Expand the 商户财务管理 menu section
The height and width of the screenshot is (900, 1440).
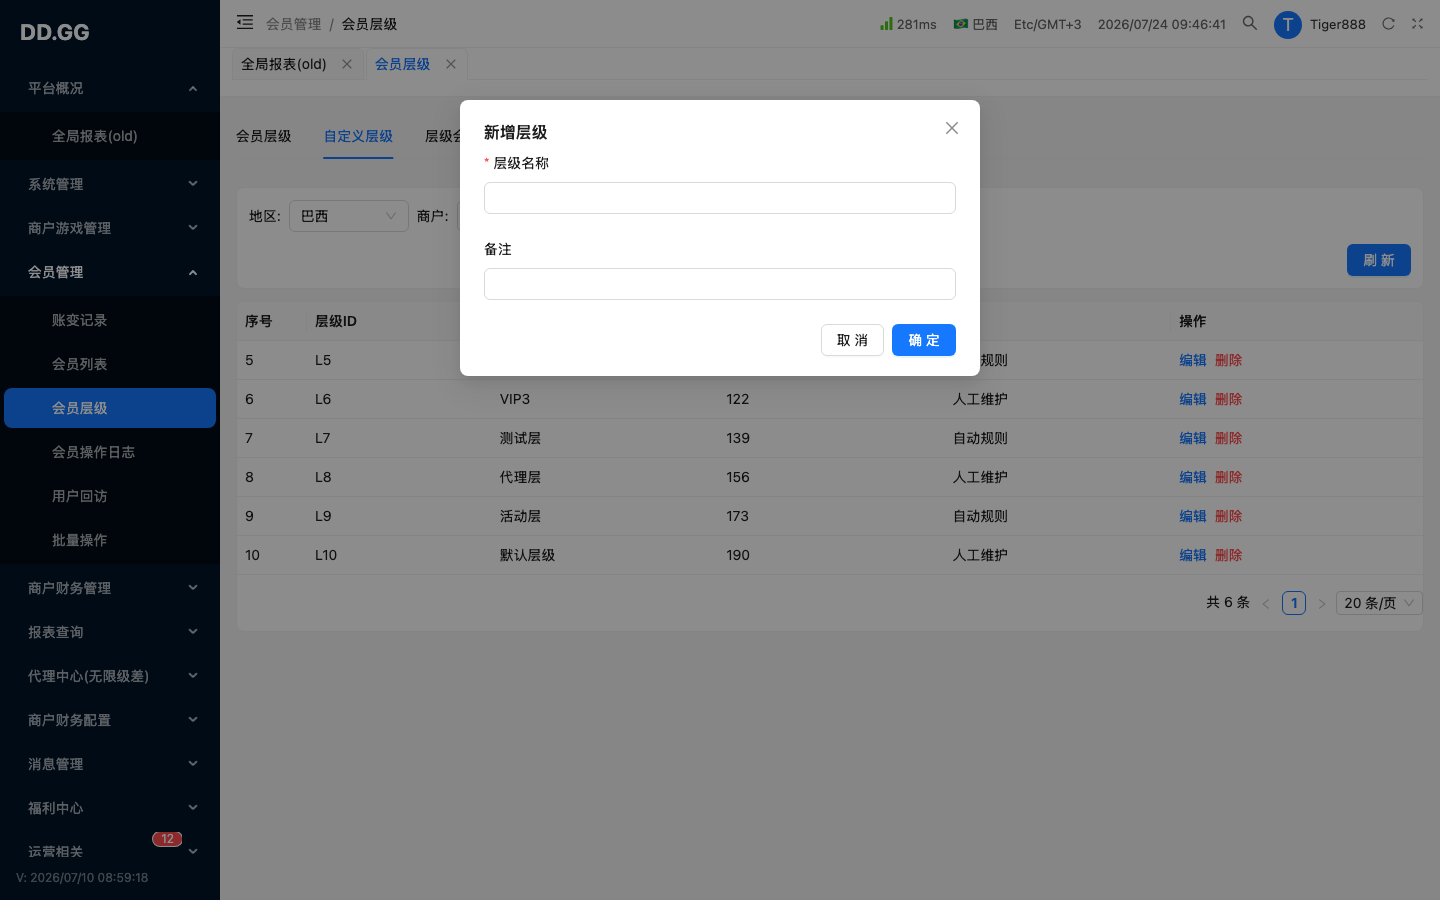coord(110,588)
